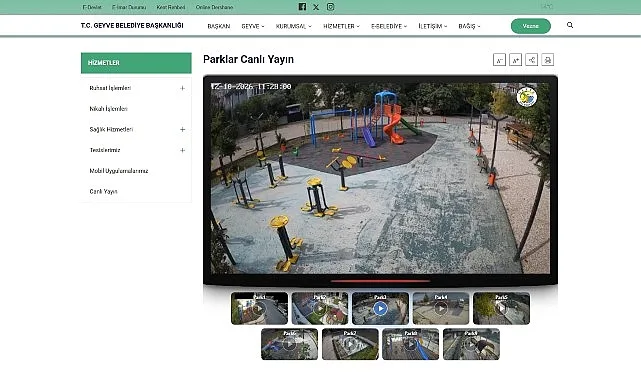Open the HİZMETLER dropdown menu
641x380 pixels.
tap(341, 26)
